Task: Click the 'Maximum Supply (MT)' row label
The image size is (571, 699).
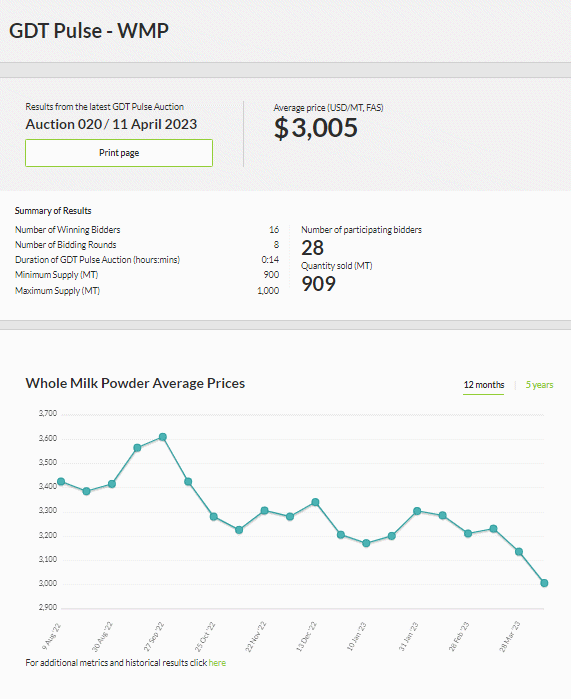Action: tap(58, 291)
